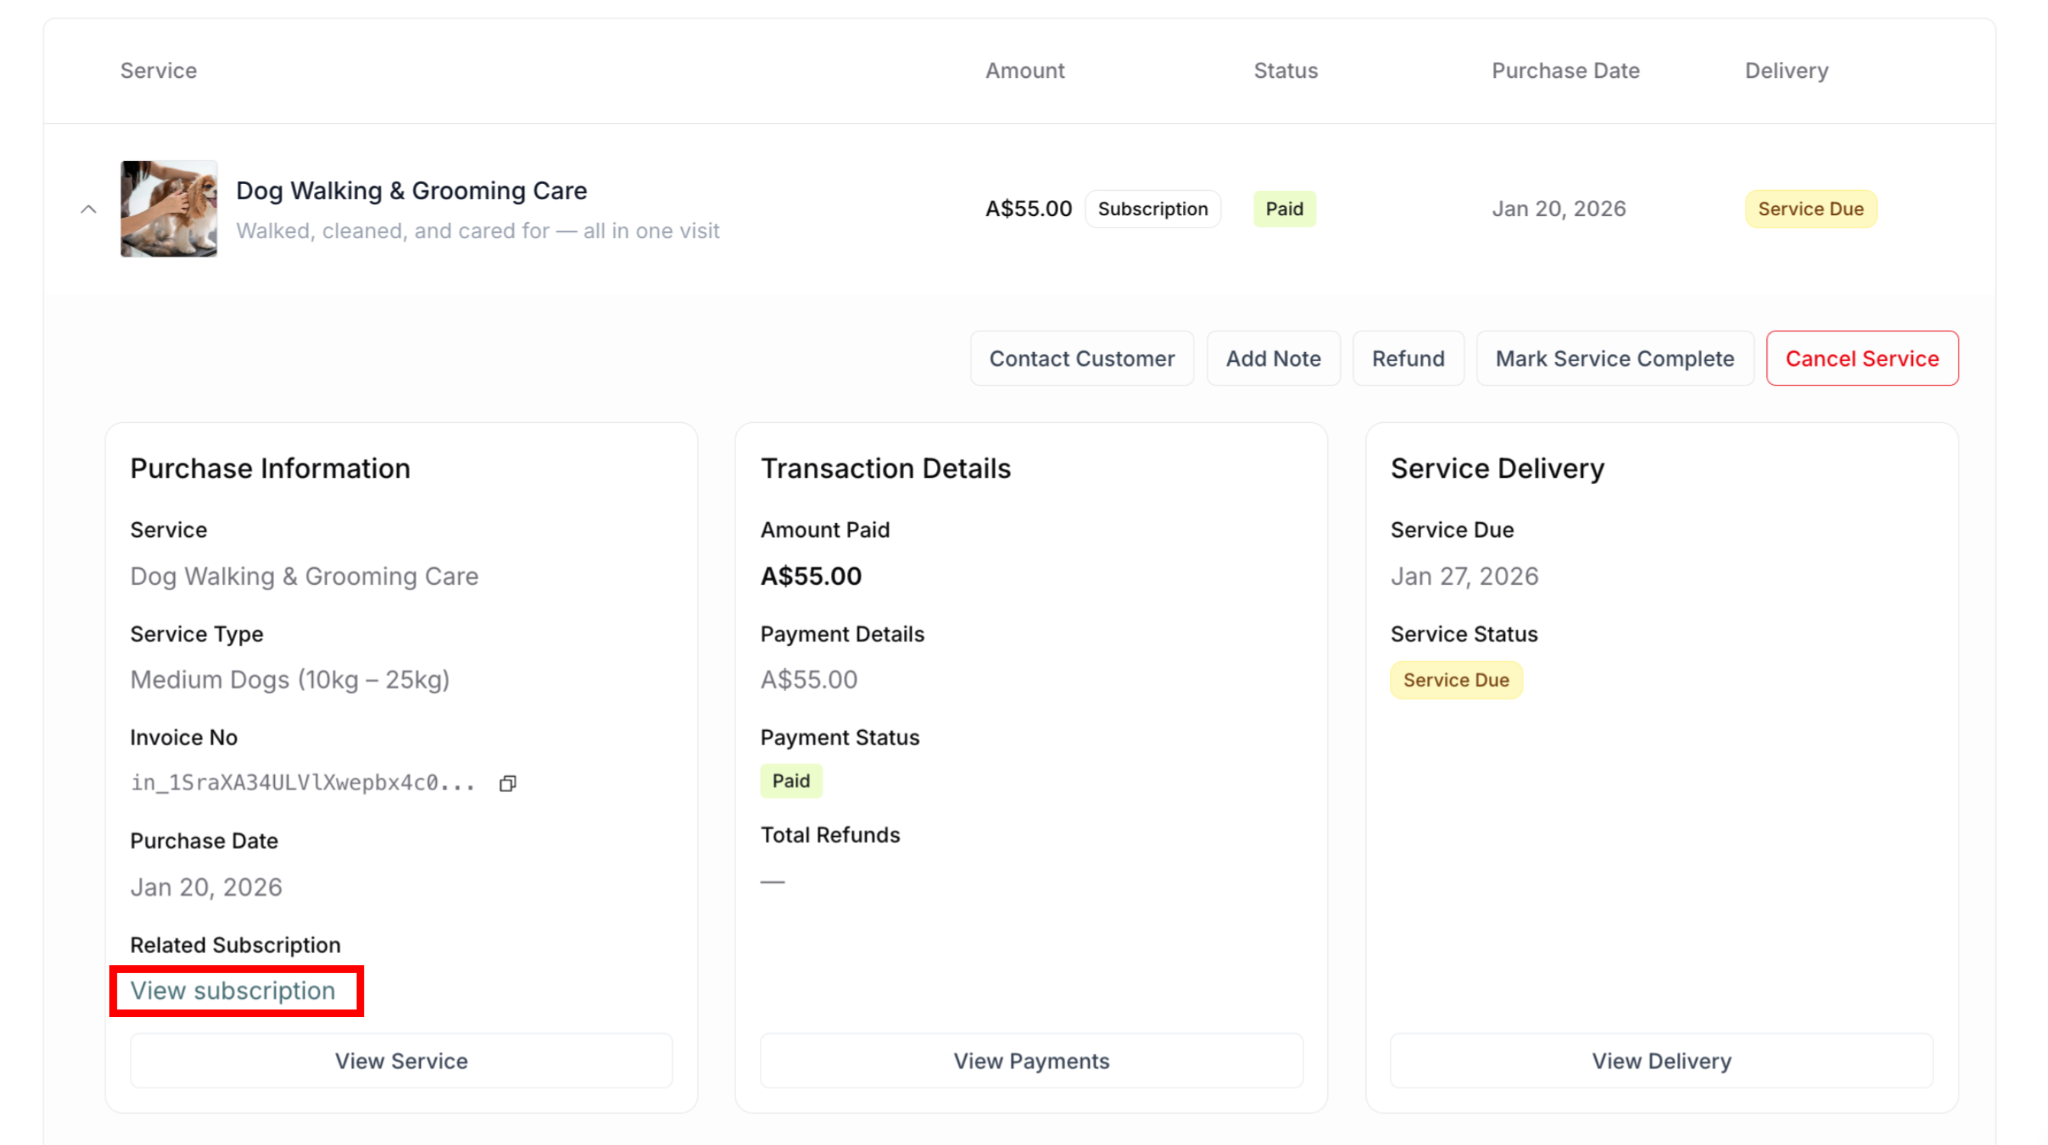Click Service Due badge in Delivery column
The image size is (2048, 1145).
[x=1810, y=209]
